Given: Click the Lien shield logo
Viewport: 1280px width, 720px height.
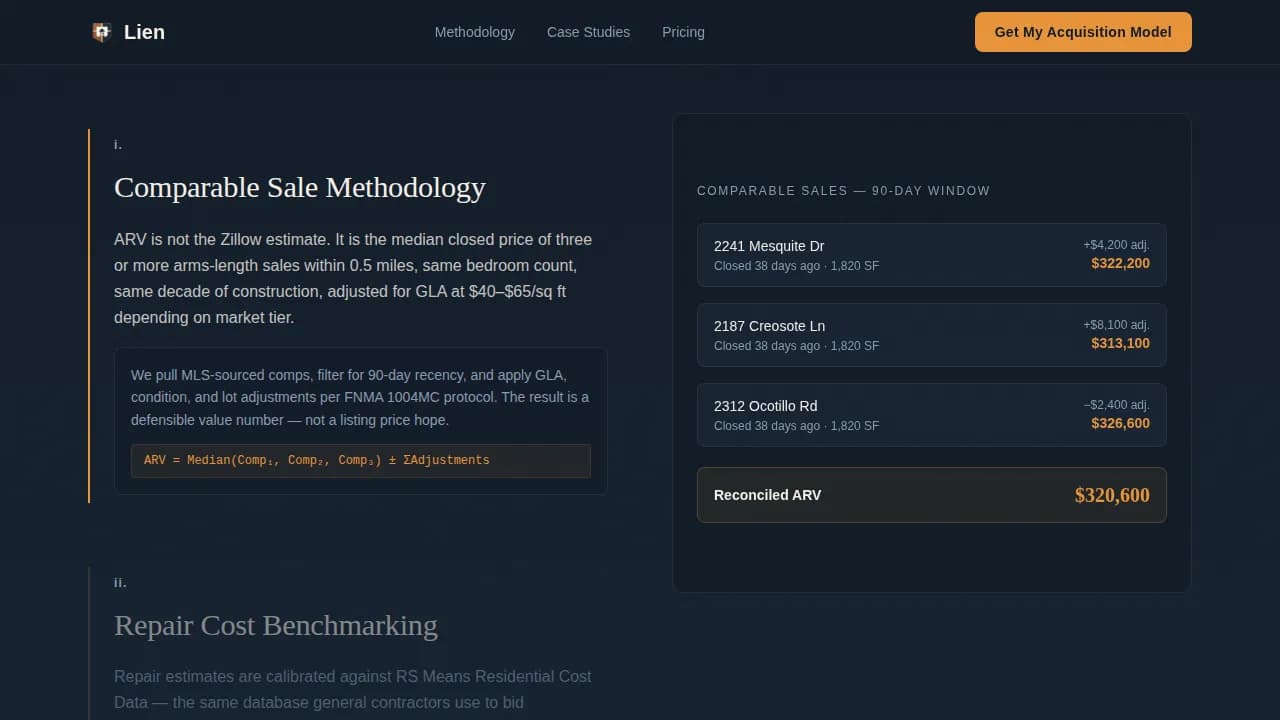Looking at the screenshot, I should [101, 31].
